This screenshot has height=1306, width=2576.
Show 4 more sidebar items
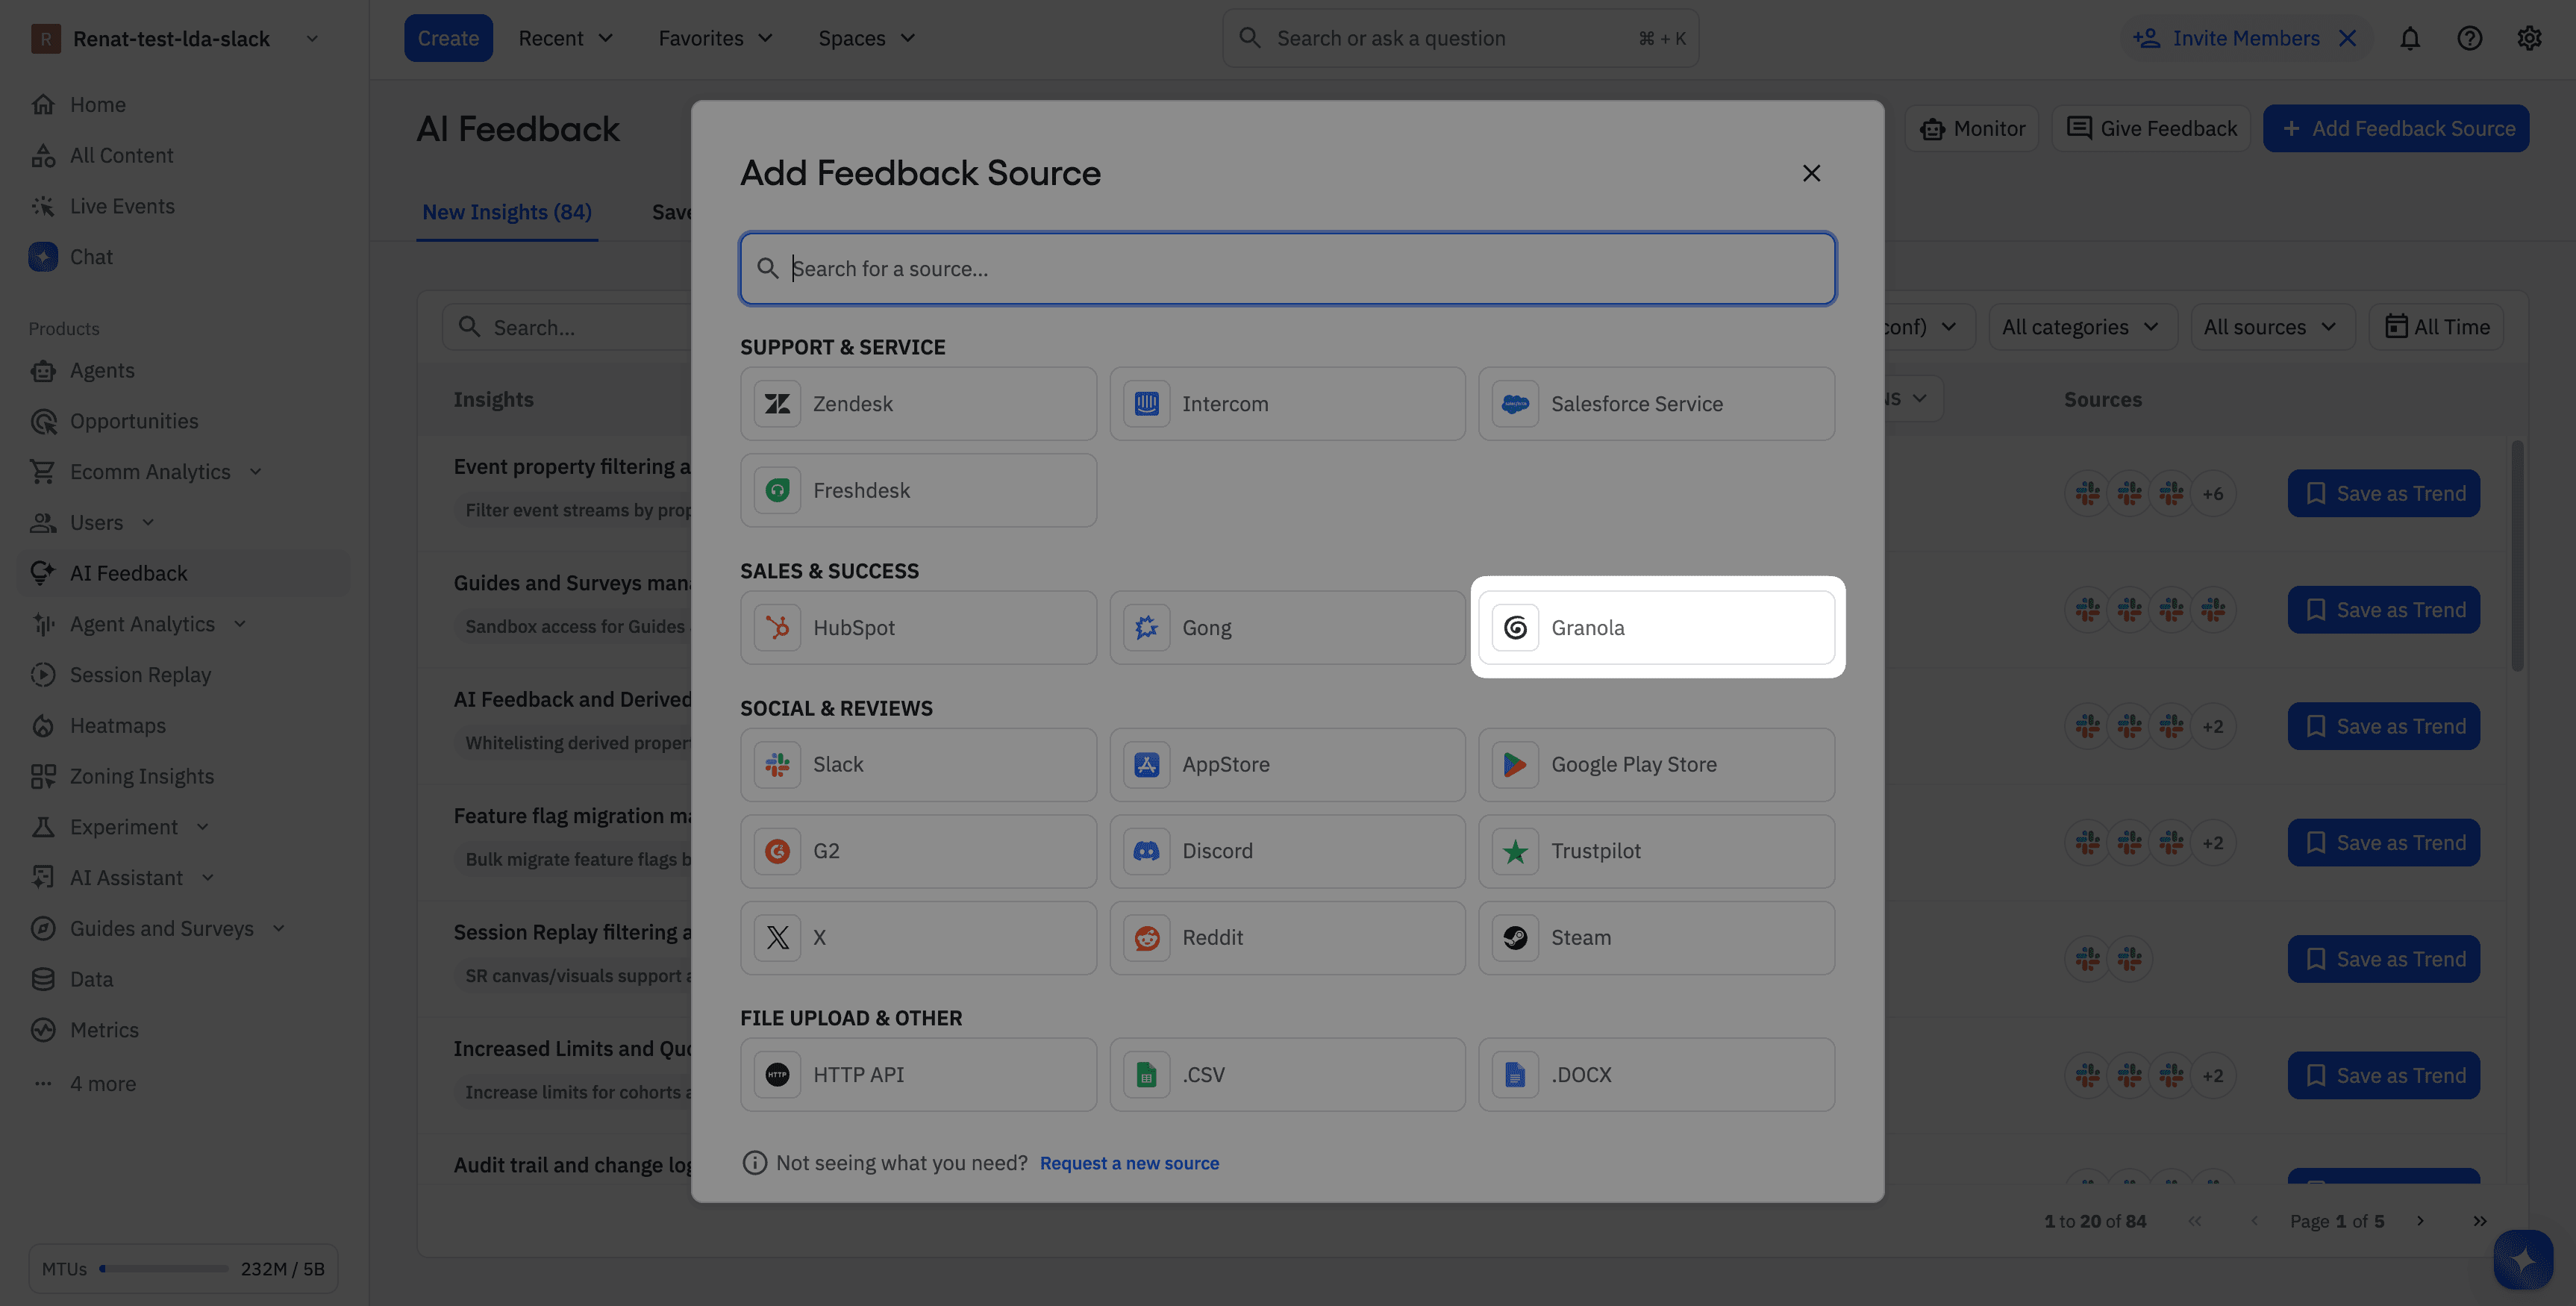point(102,1084)
